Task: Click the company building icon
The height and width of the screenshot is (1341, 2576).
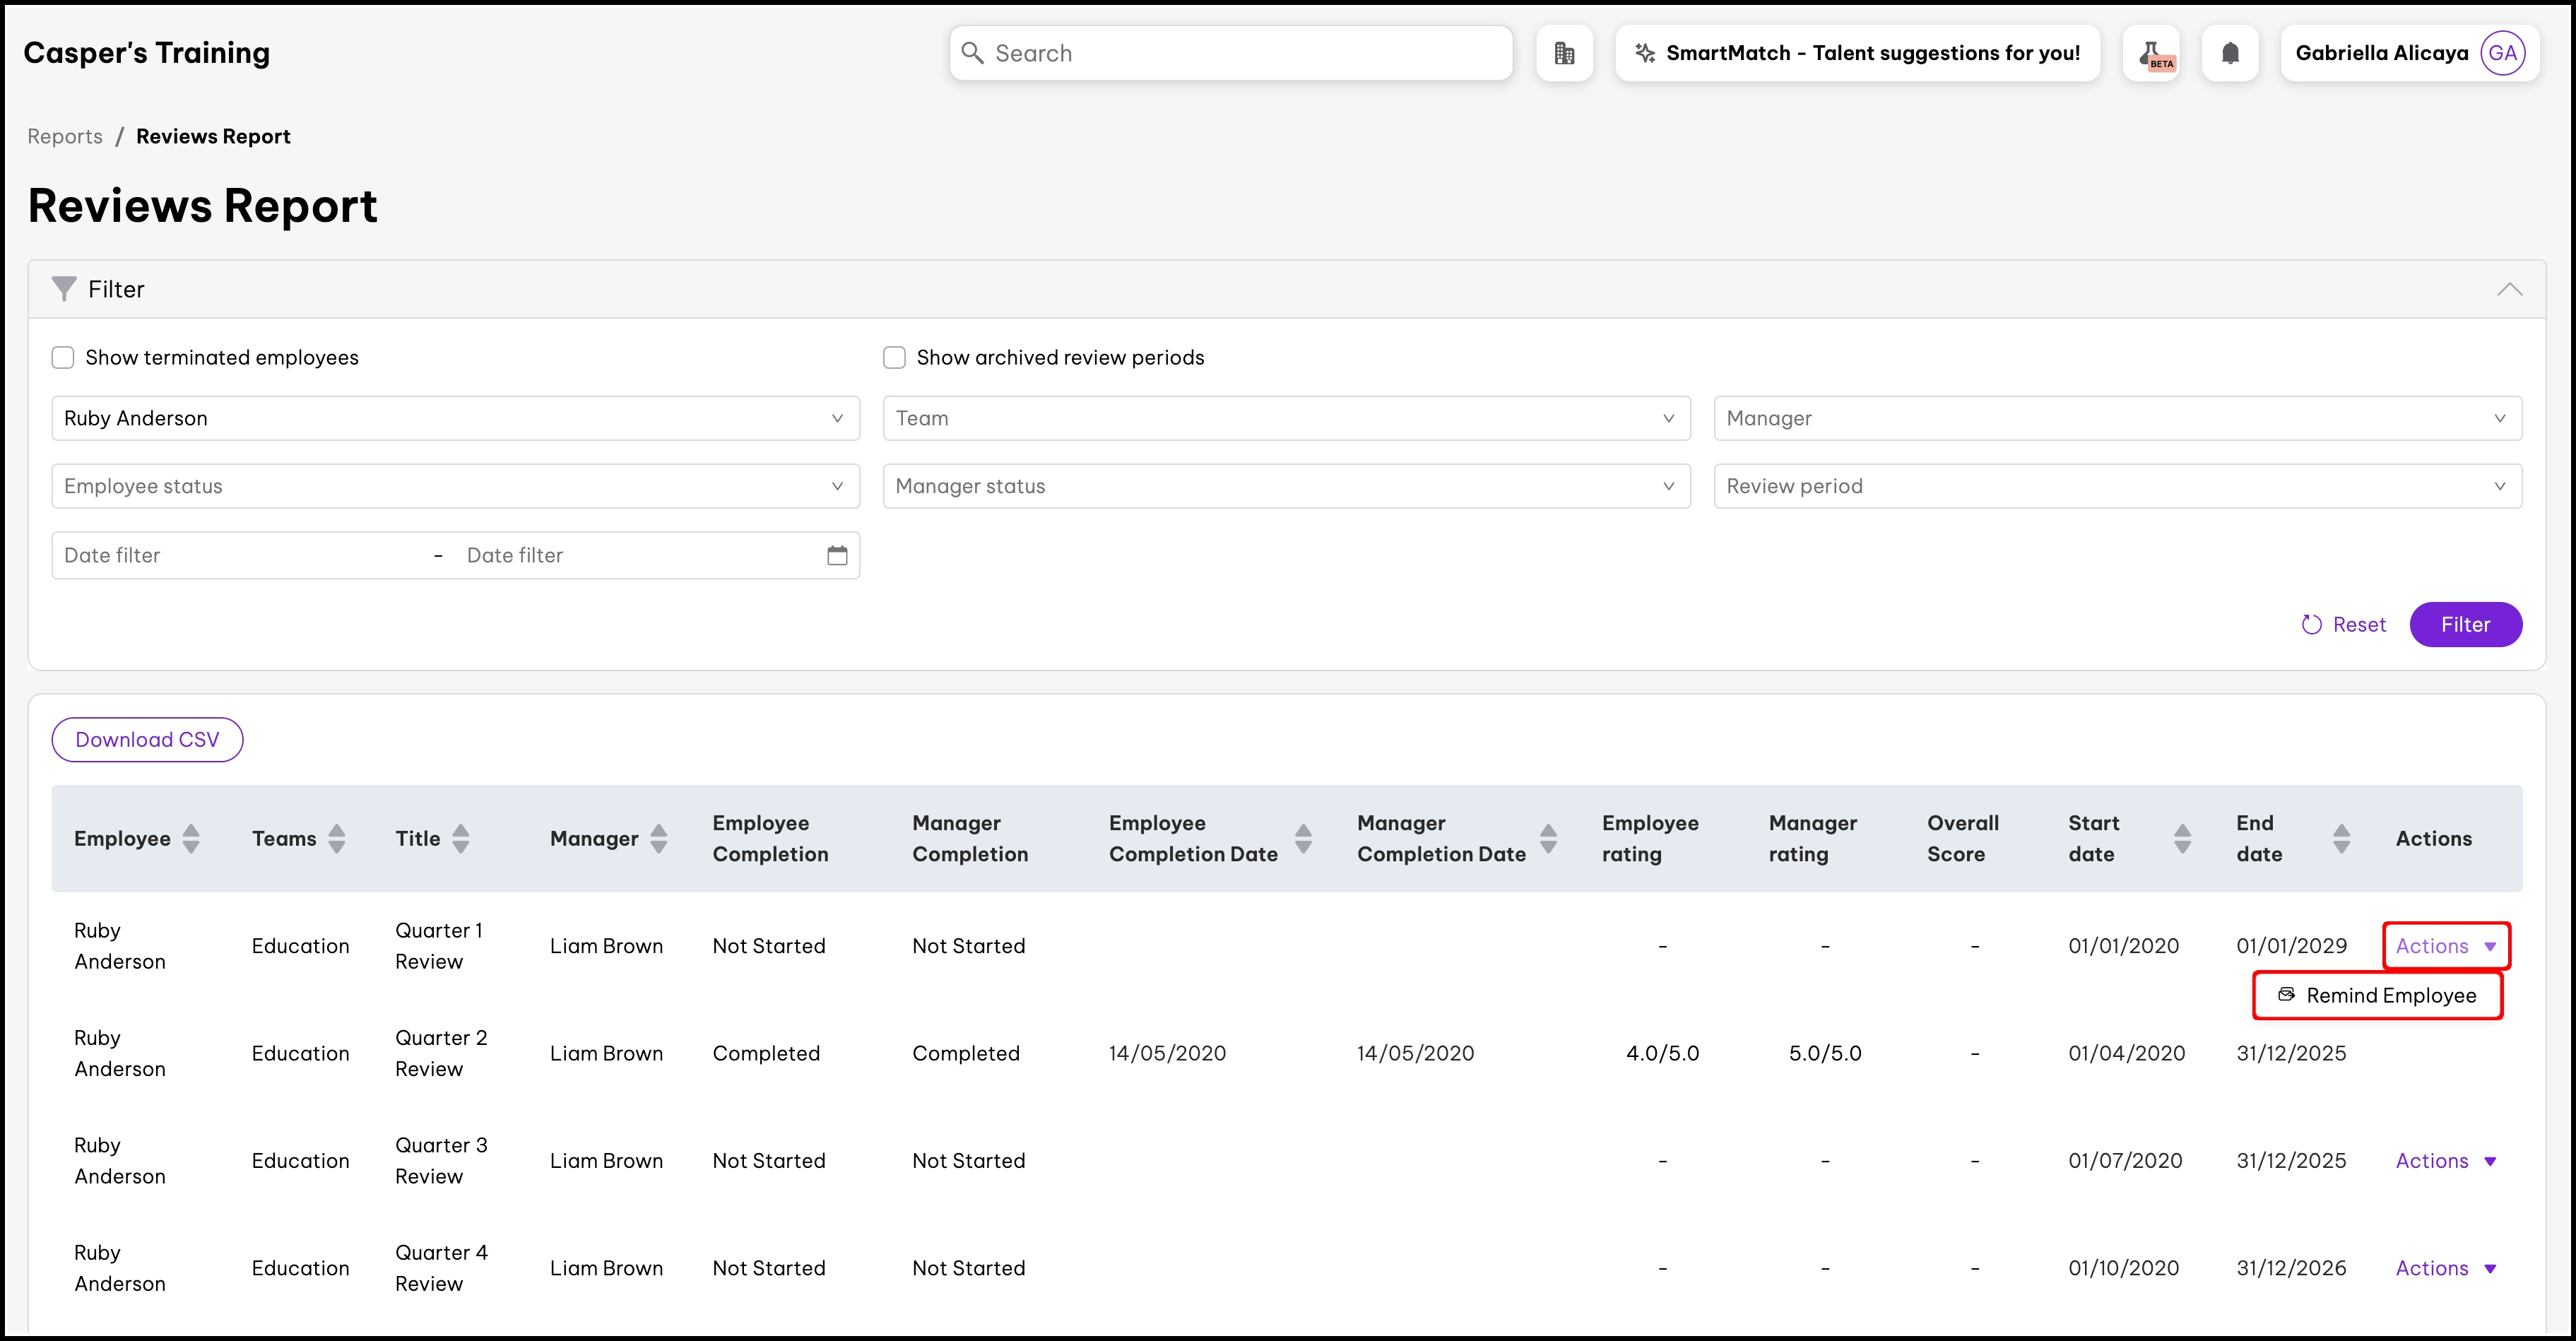Action: tap(1564, 53)
